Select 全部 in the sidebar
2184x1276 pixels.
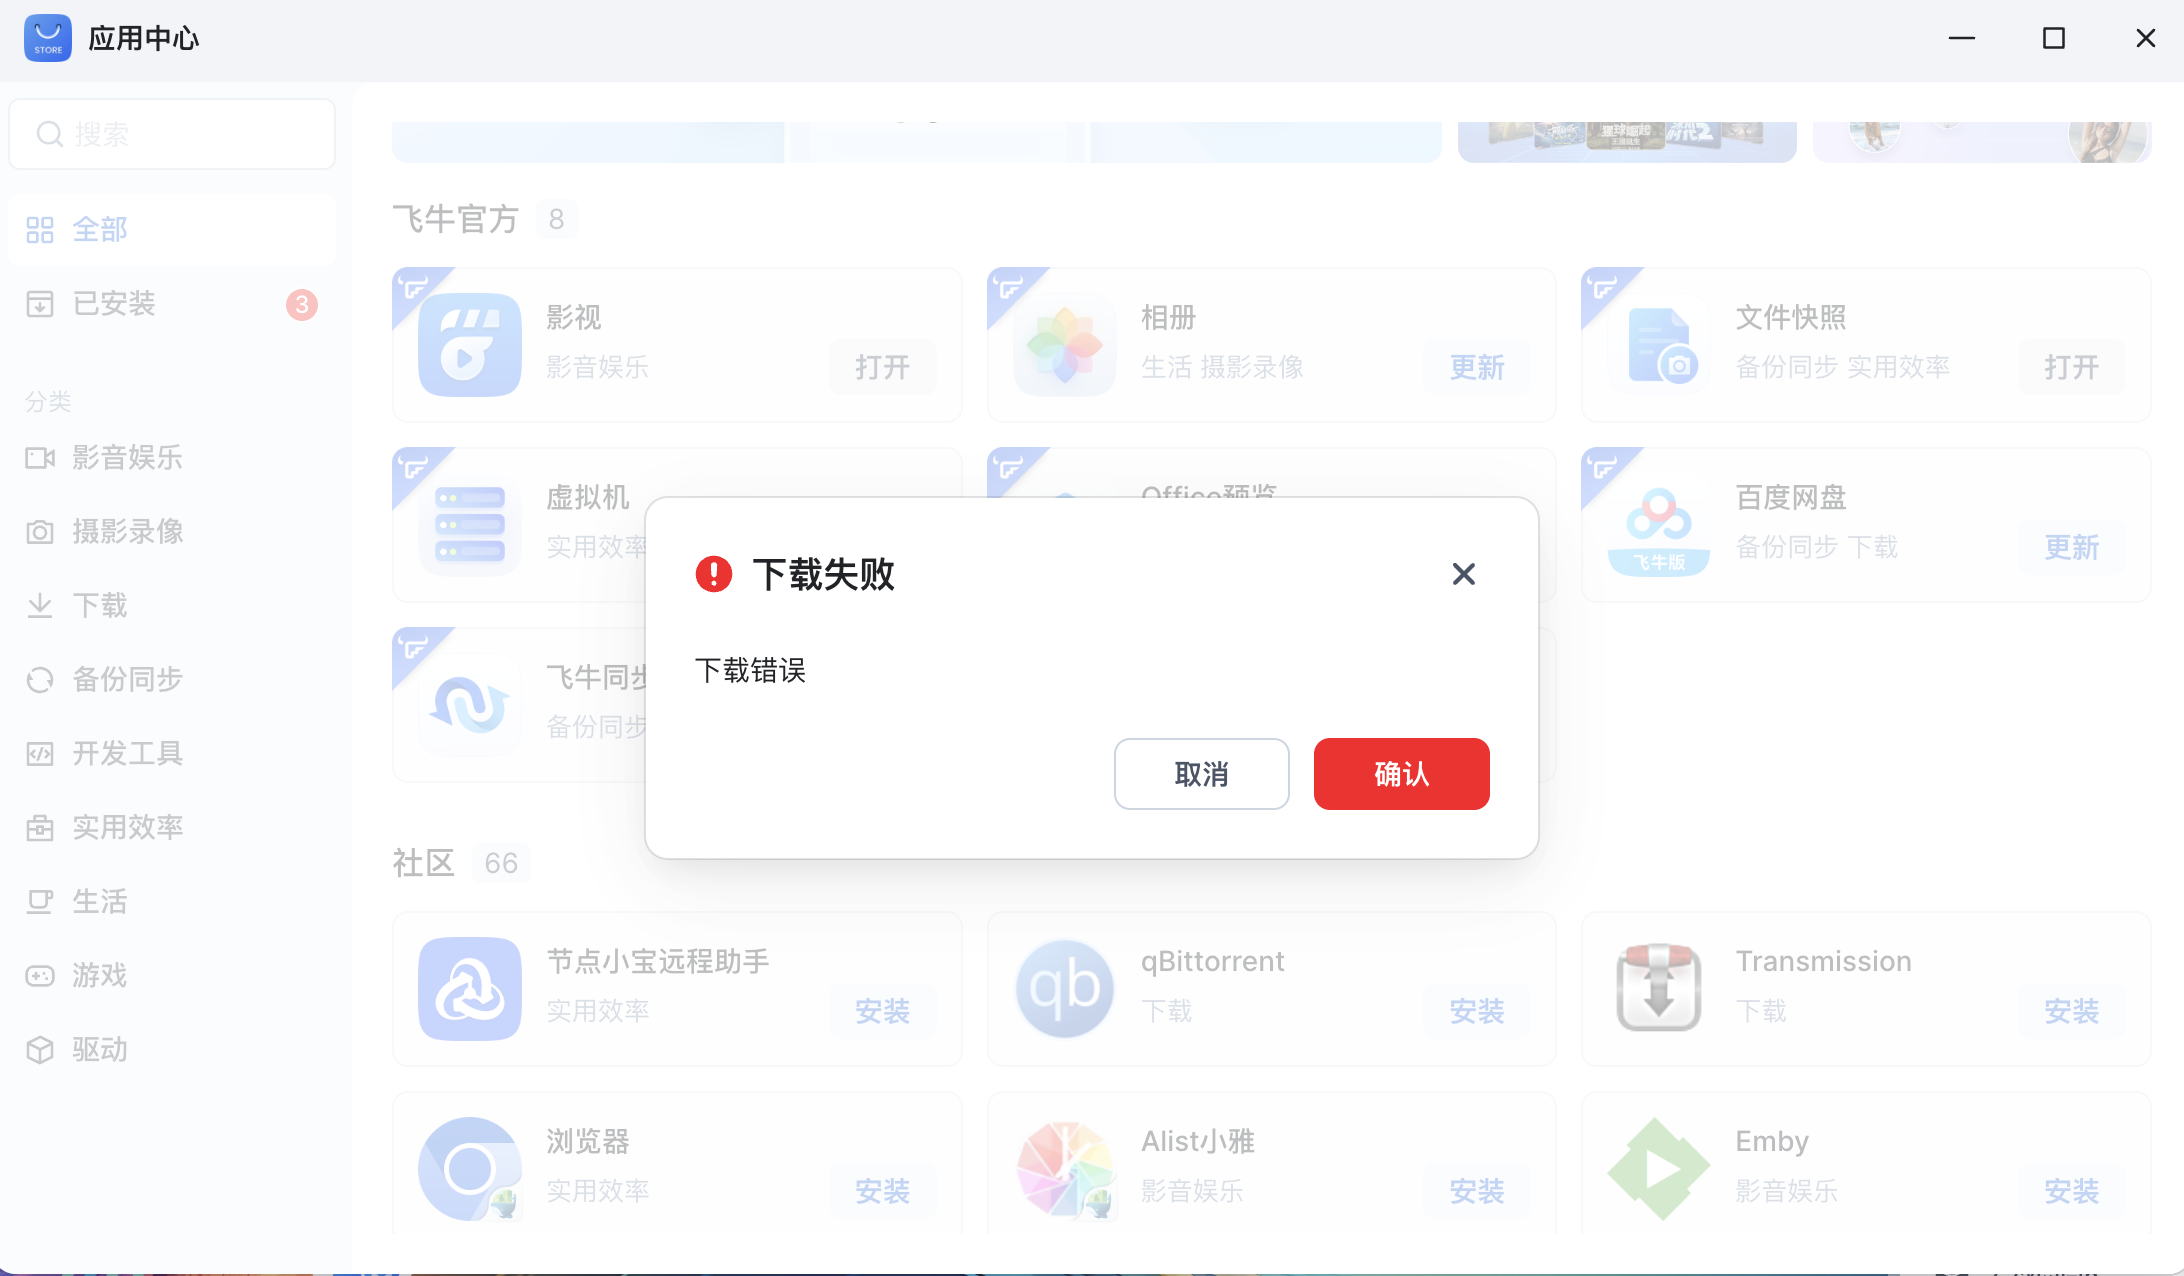[100, 230]
